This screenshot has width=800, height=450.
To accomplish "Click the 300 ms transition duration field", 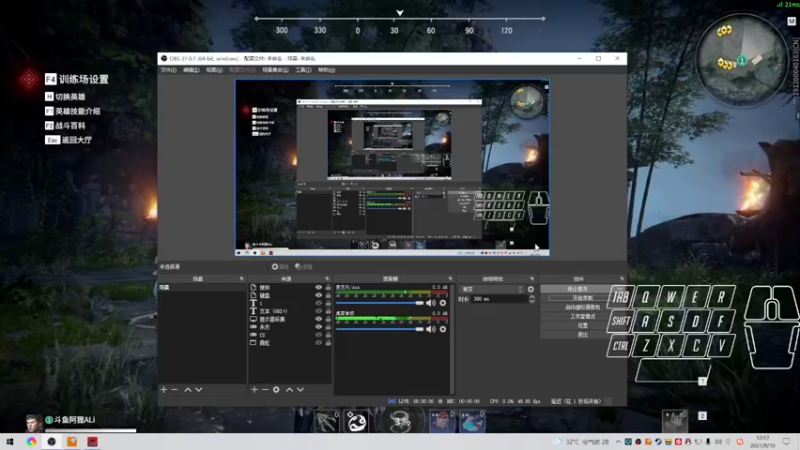I will (499, 299).
